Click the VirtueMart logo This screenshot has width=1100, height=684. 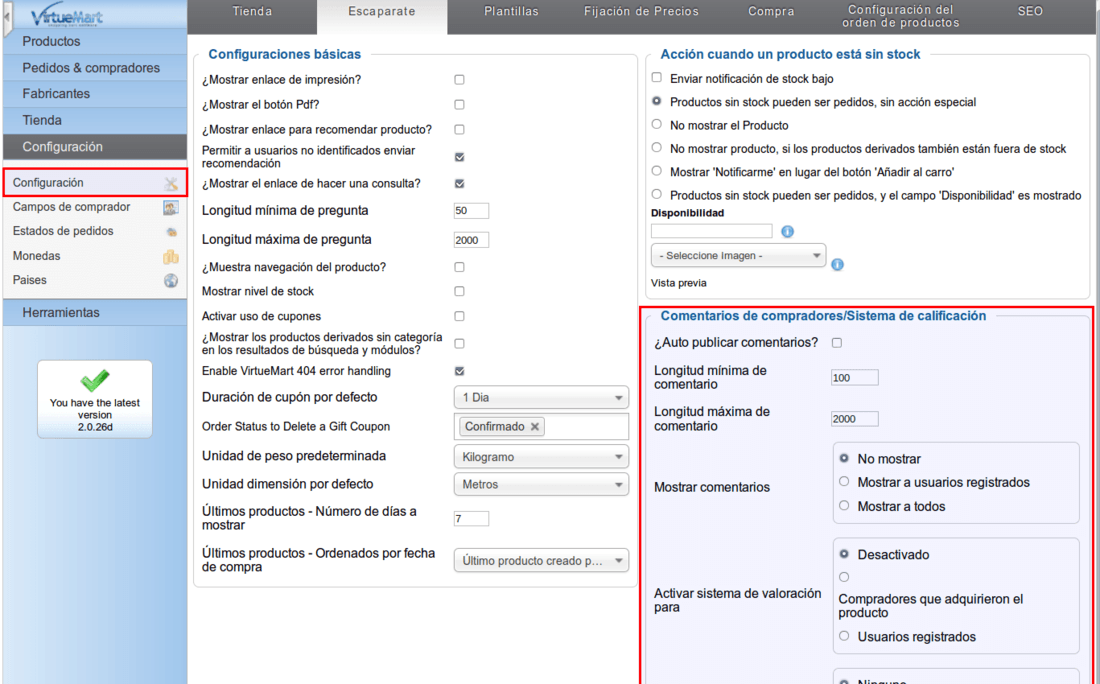tap(67, 17)
